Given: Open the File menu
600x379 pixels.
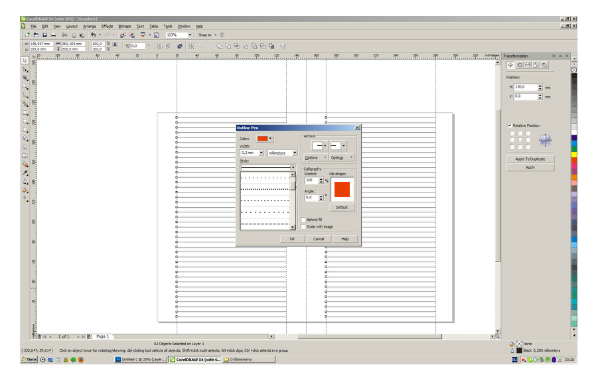Looking at the screenshot, I should [34, 26].
